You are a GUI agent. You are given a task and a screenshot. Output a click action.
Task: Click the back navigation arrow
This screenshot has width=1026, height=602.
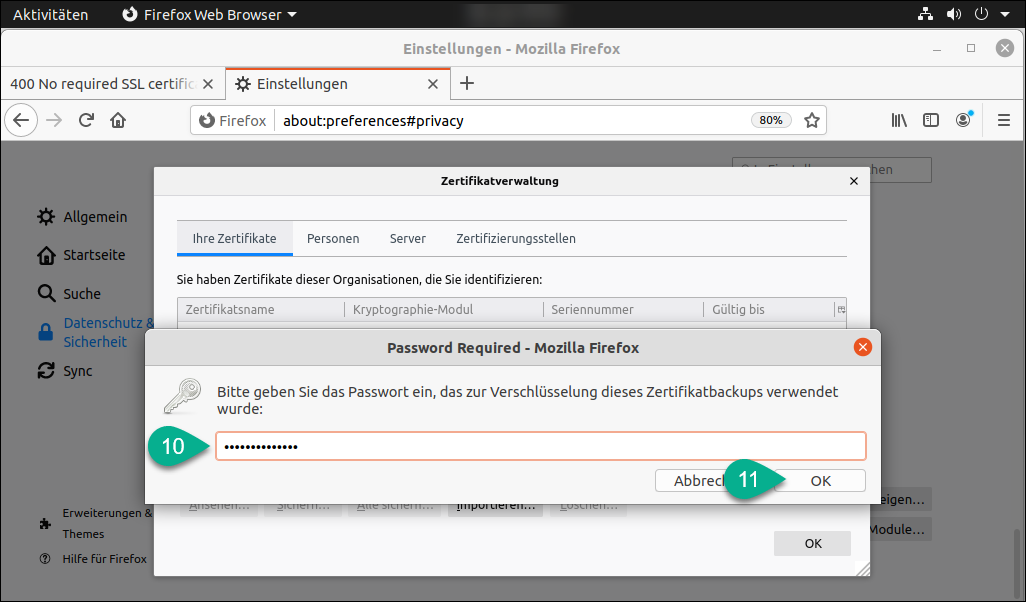click(21, 120)
